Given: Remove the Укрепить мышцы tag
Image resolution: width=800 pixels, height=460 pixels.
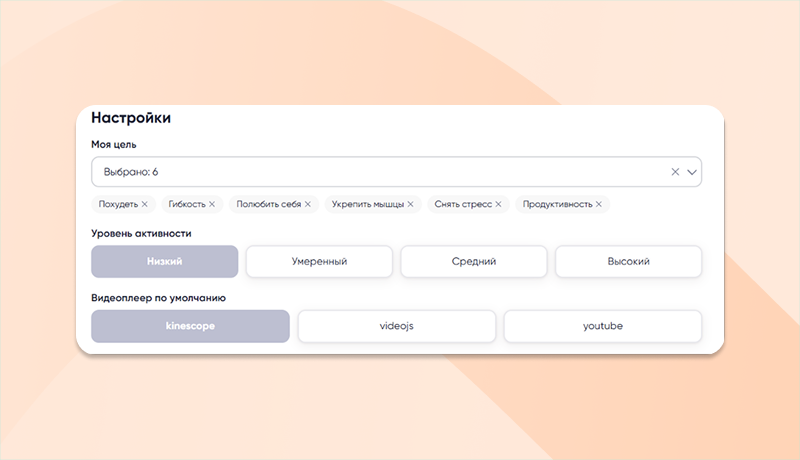Looking at the screenshot, I should (x=411, y=204).
